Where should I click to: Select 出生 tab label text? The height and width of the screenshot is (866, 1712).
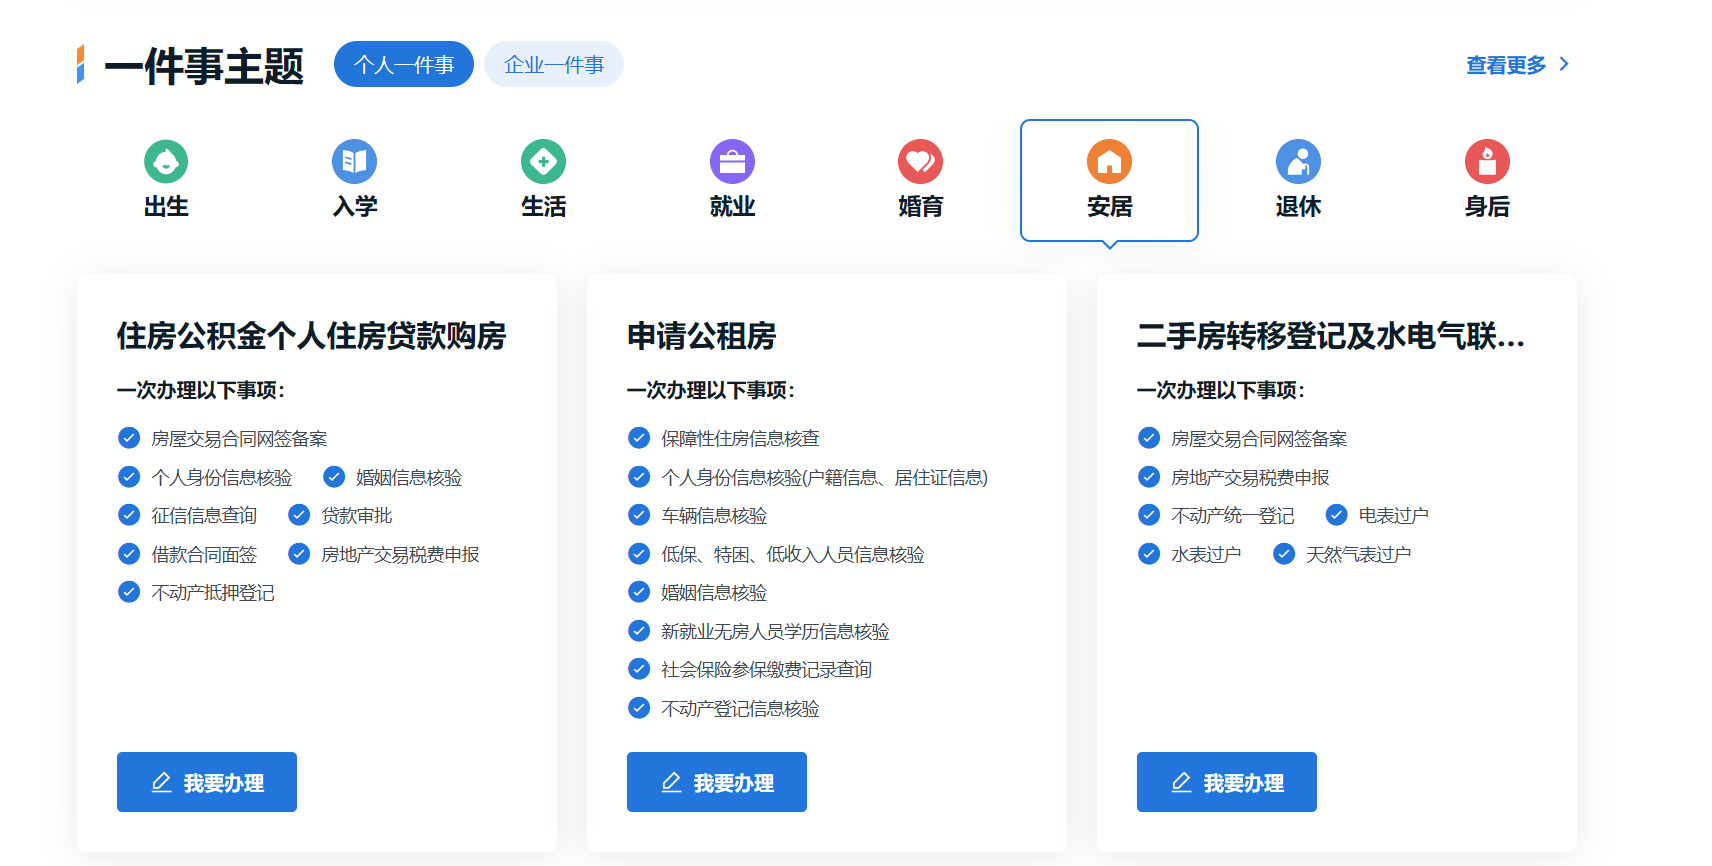pos(166,206)
